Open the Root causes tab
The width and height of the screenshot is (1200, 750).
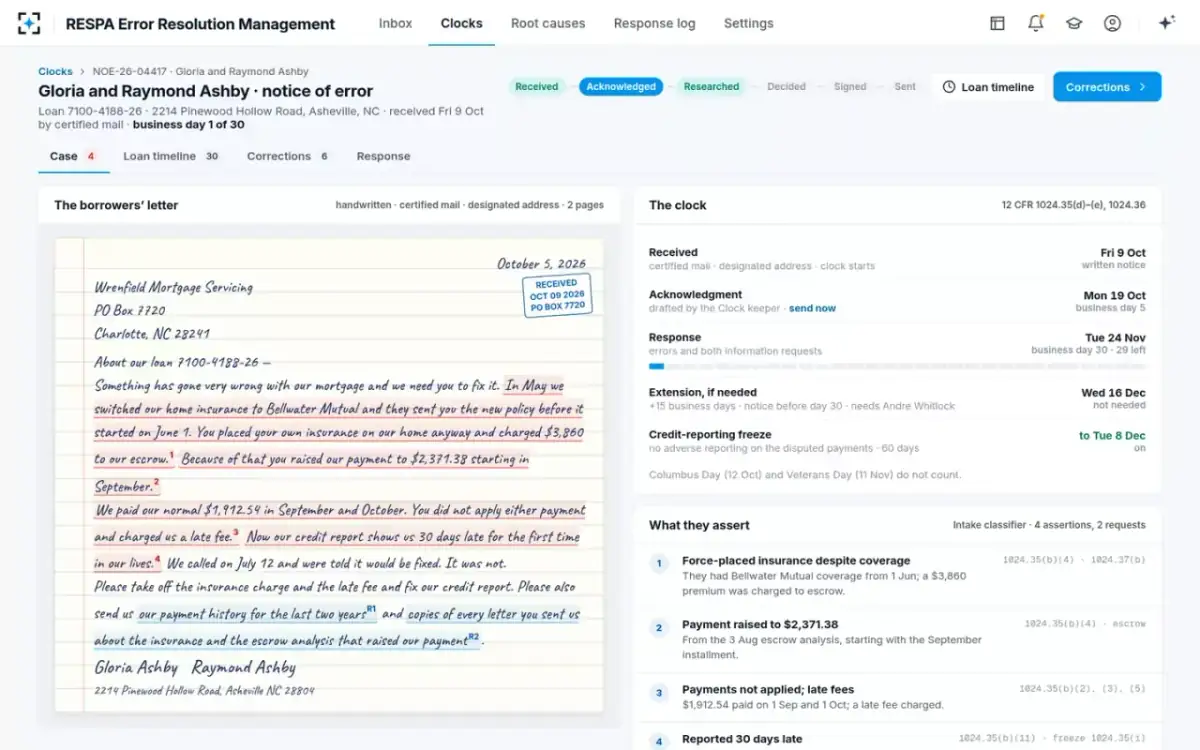548,23
